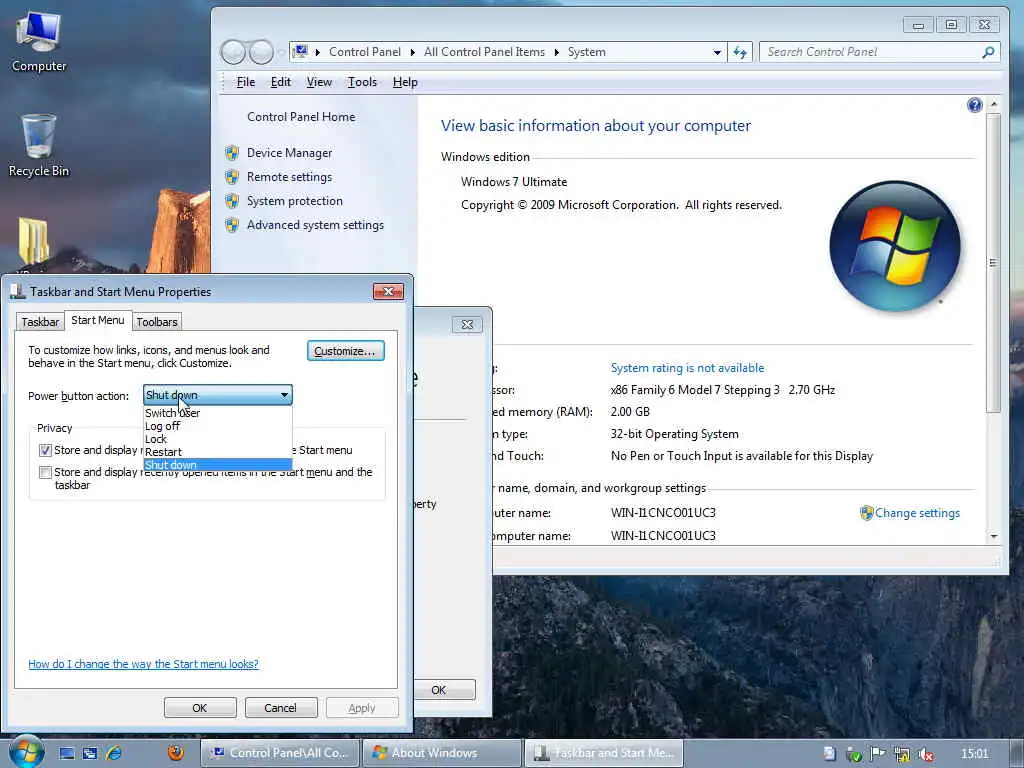Uncheck the first Store and display privacy checkbox

pos(45,450)
